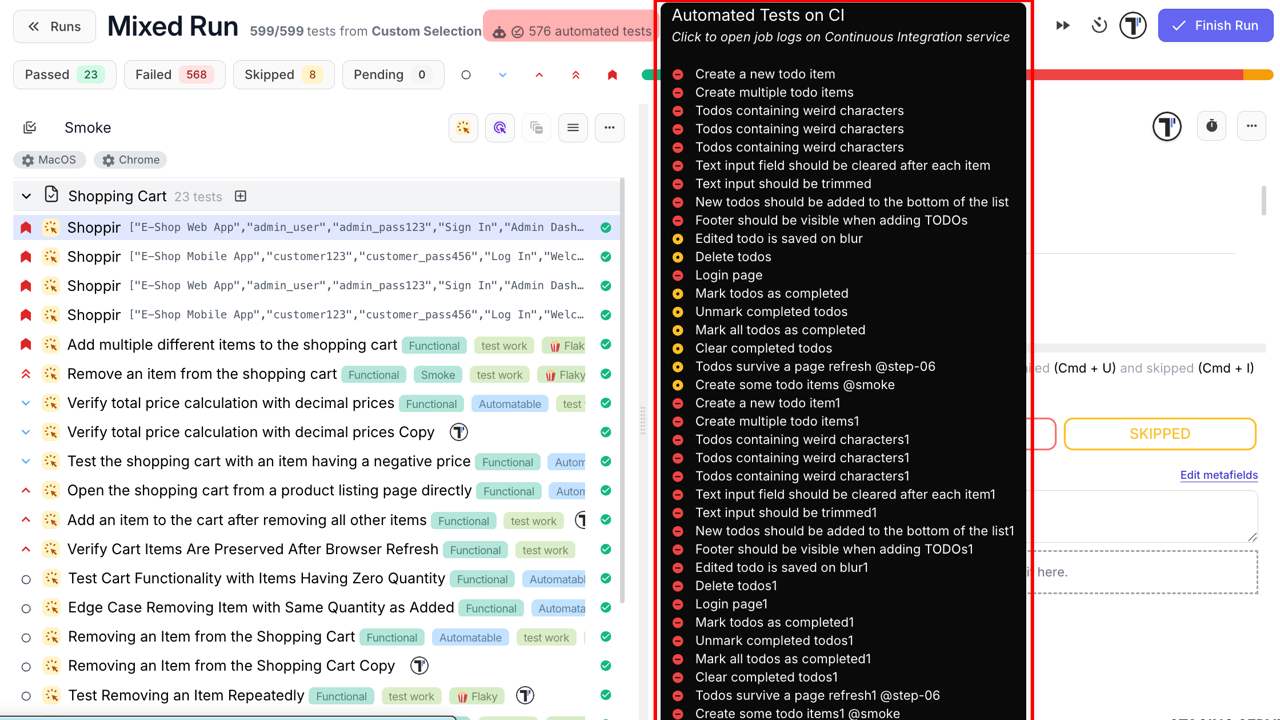Image resolution: width=1280 pixels, height=720 pixels.
Task: Toggle the green check on the first Shopping test
Action: [x=605, y=227]
